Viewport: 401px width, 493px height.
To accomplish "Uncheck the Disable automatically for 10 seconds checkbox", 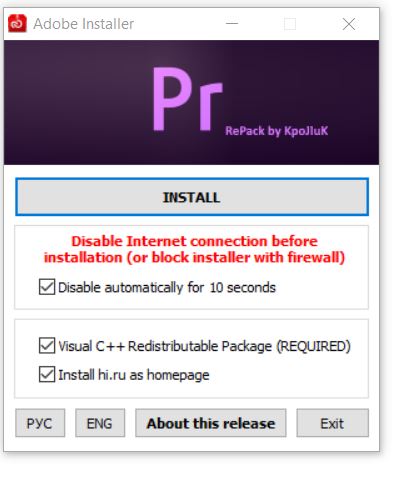I will [47, 287].
